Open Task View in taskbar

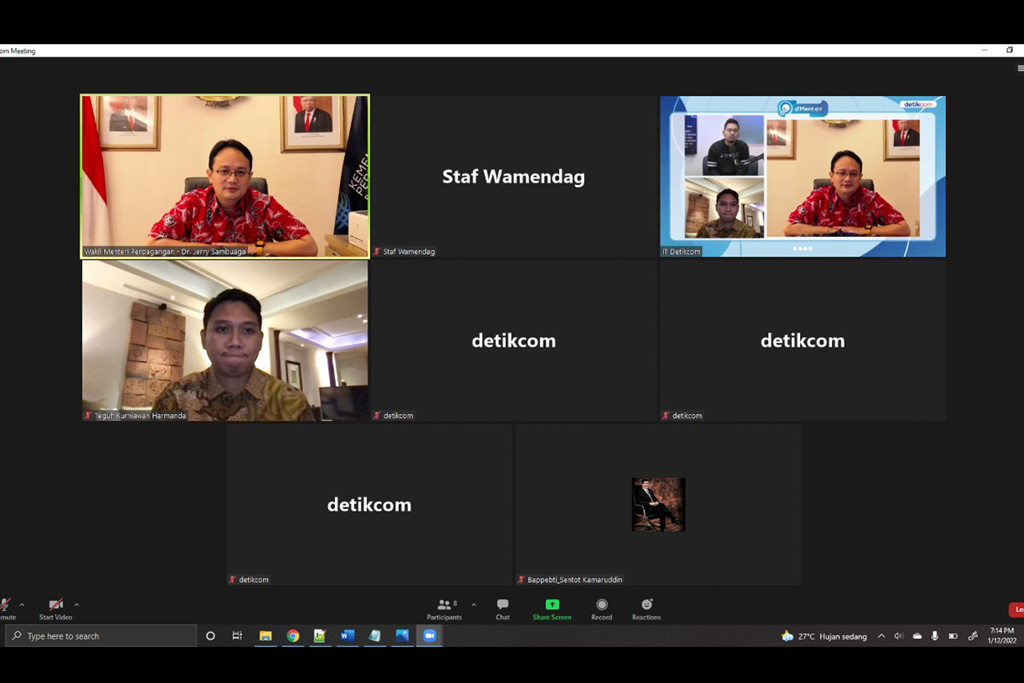point(237,636)
